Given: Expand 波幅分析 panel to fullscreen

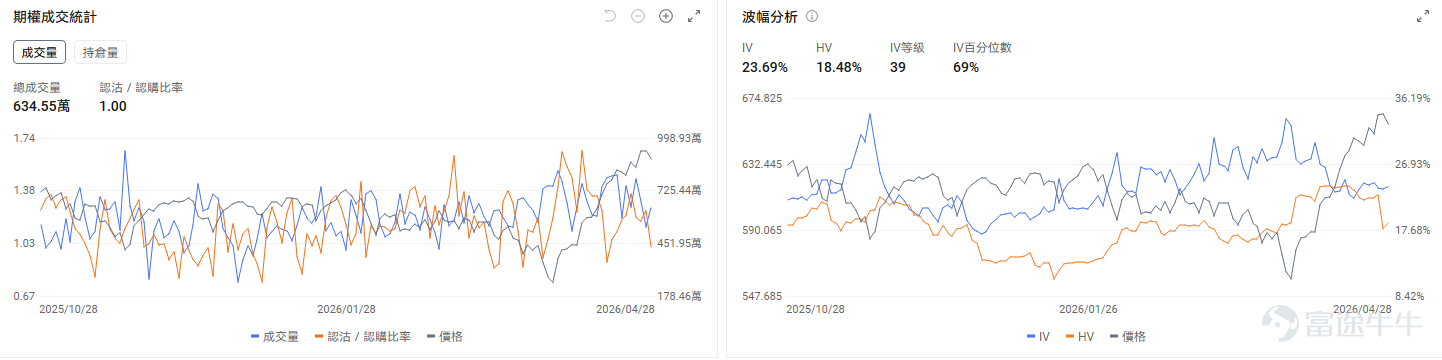Looking at the screenshot, I should coord(1423,17).
